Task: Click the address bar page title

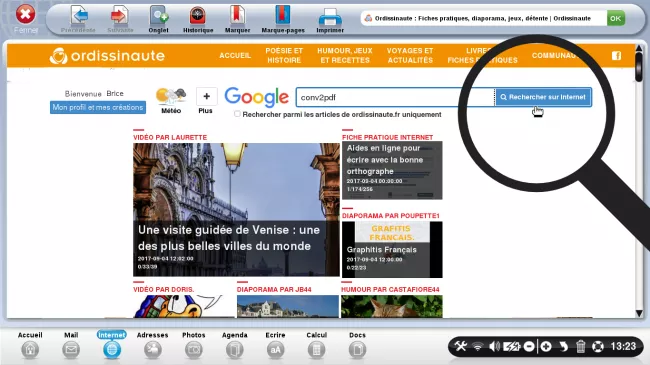Action: coord(483,18)
